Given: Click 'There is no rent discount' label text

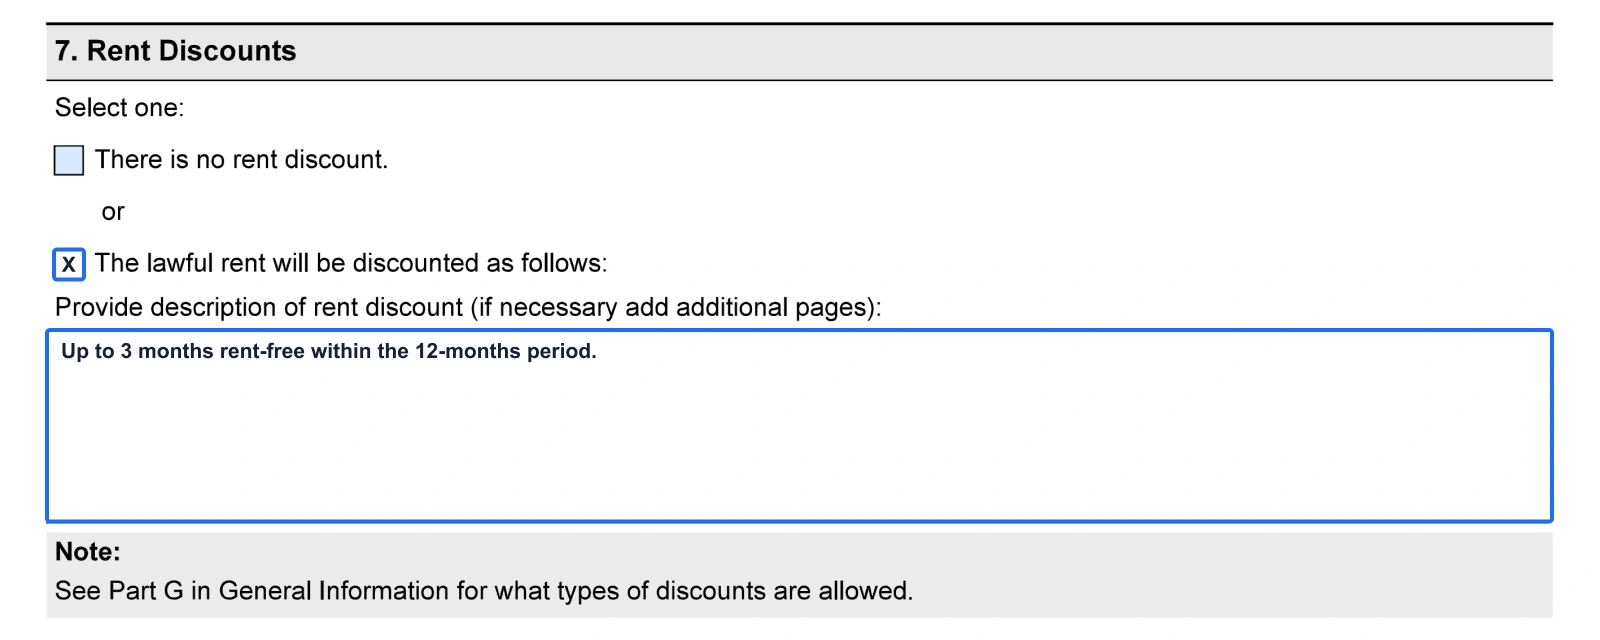Looking at the screenshot, I should [x=242, y=159].
